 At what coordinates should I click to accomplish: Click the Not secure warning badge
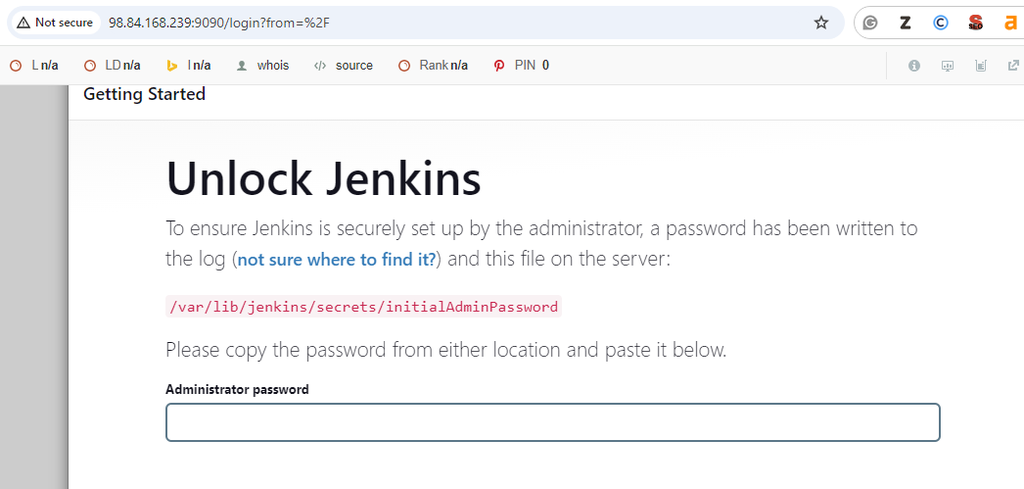tap(56, 23)
